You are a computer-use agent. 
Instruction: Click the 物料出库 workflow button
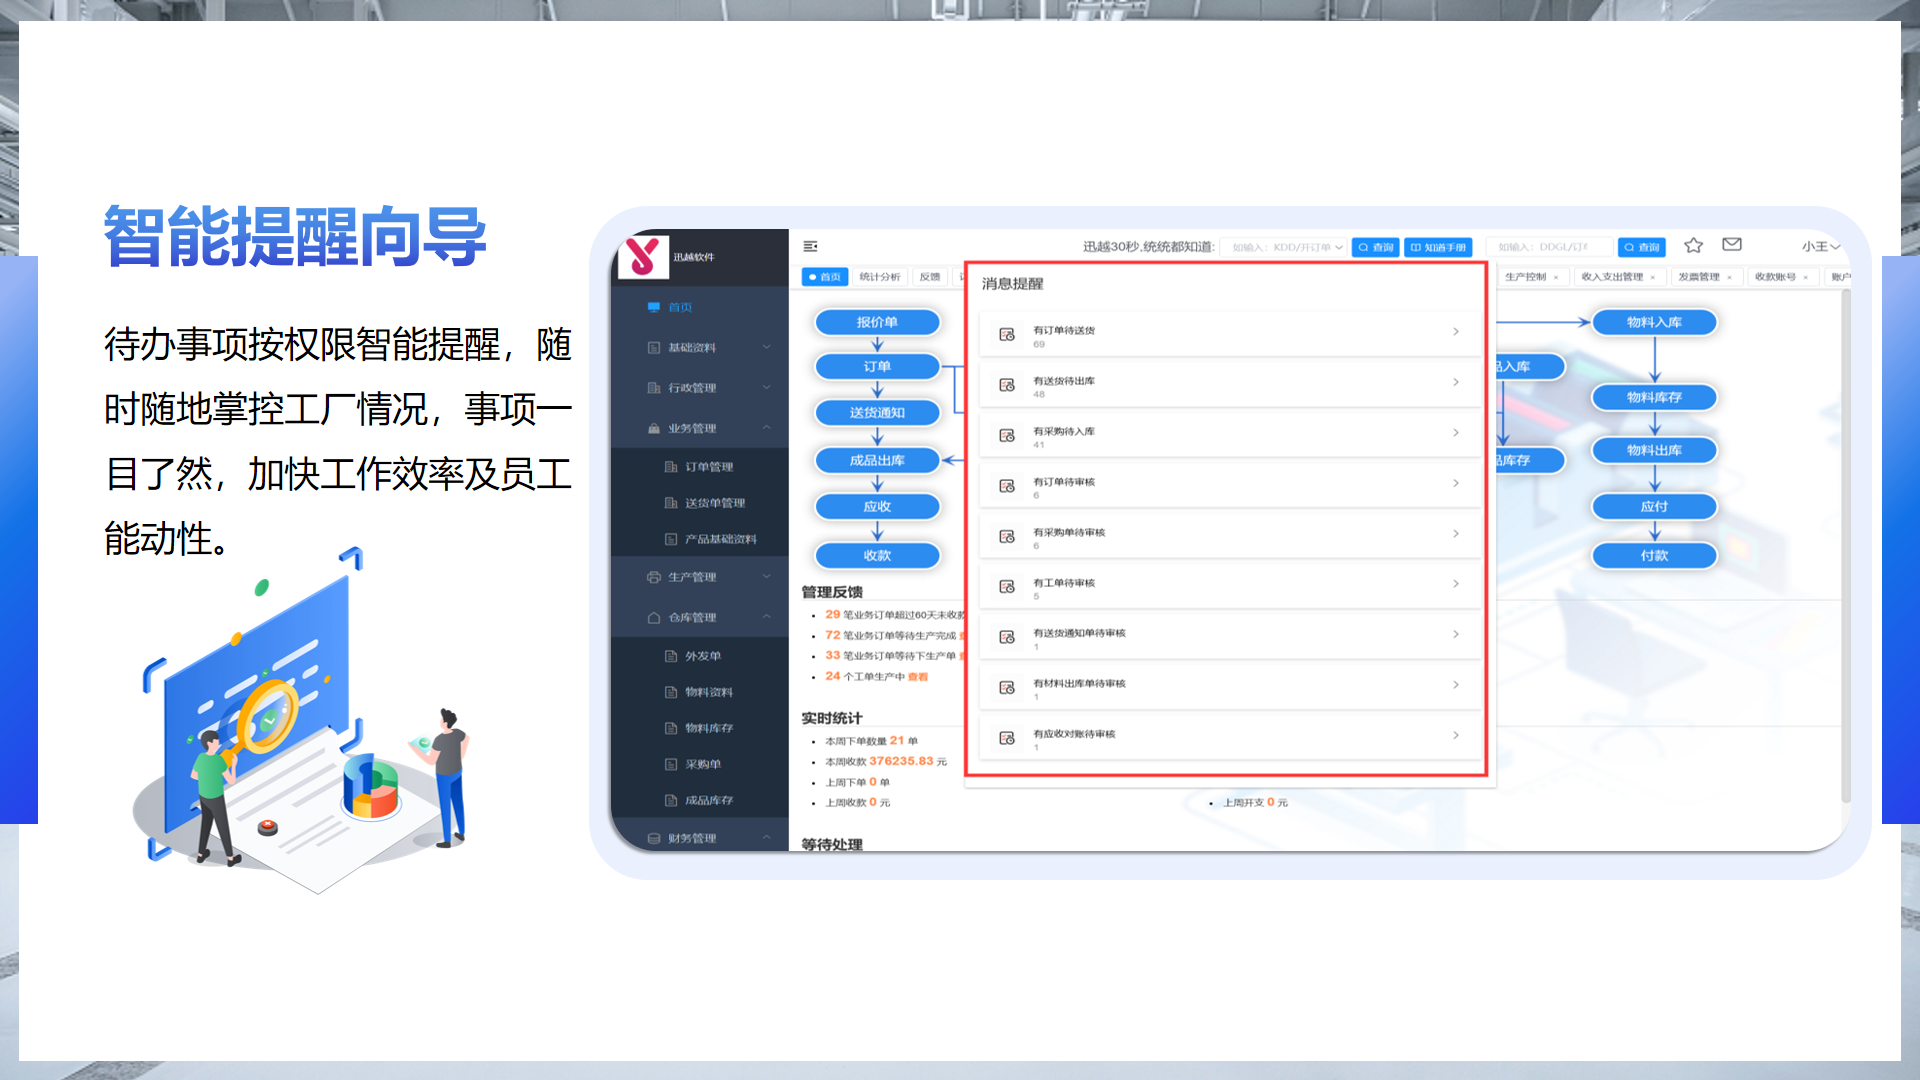[x=1654, y=450]
